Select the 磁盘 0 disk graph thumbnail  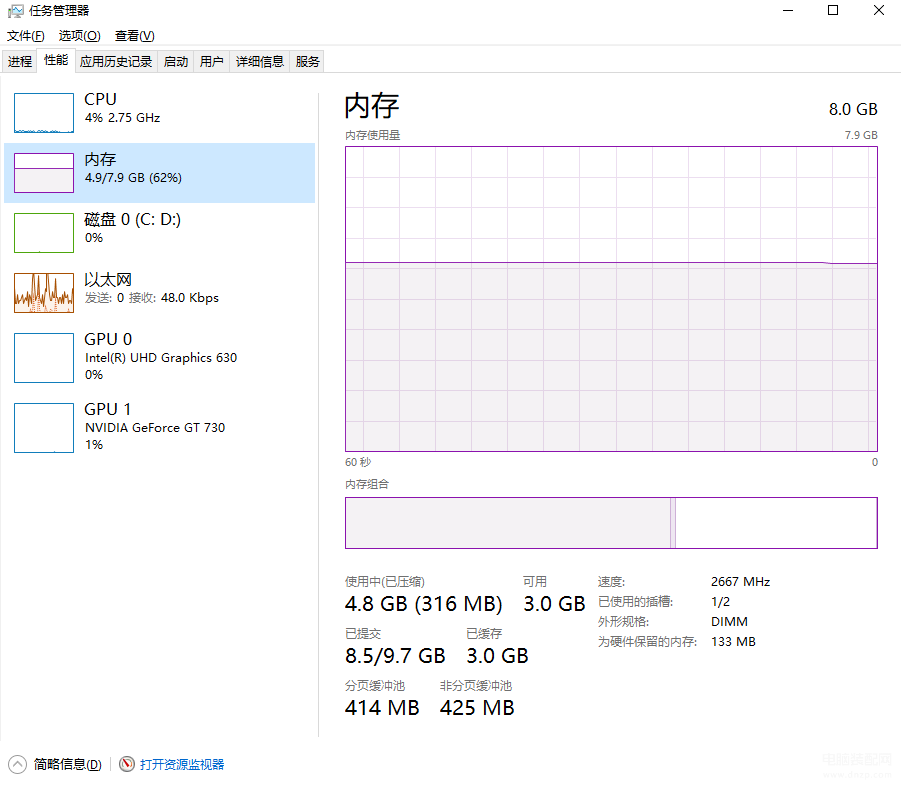(x=44, y=233)
